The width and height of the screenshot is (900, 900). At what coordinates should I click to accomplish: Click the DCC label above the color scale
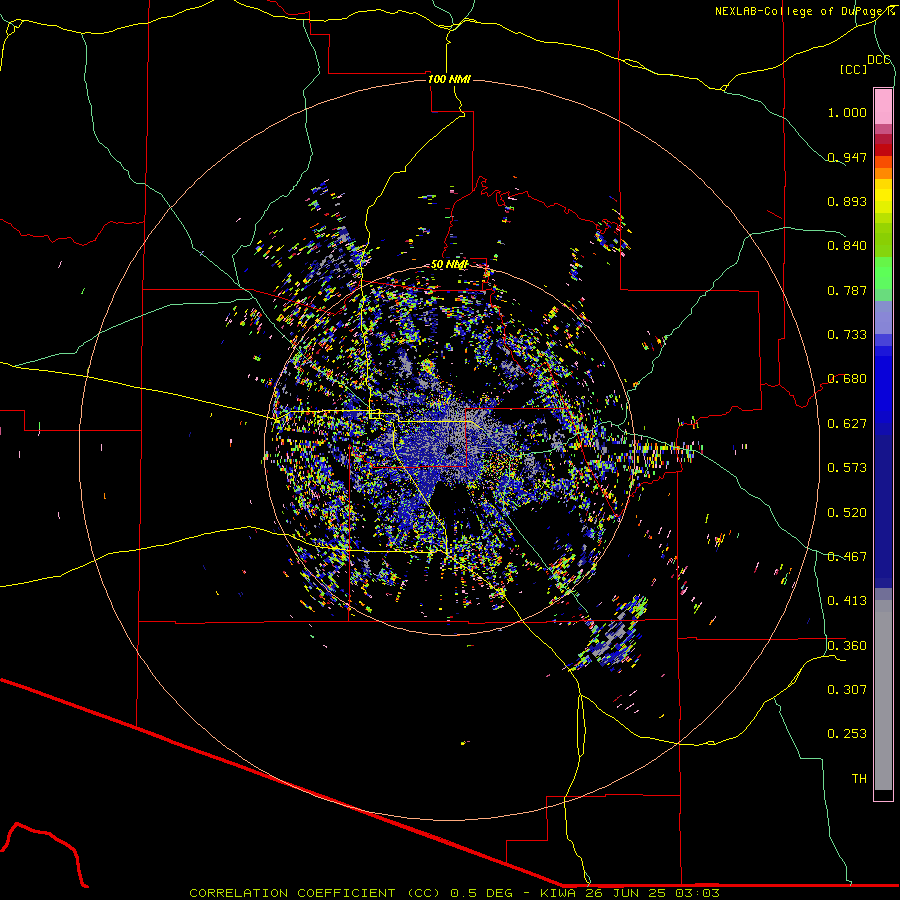[x=879, y=60]
